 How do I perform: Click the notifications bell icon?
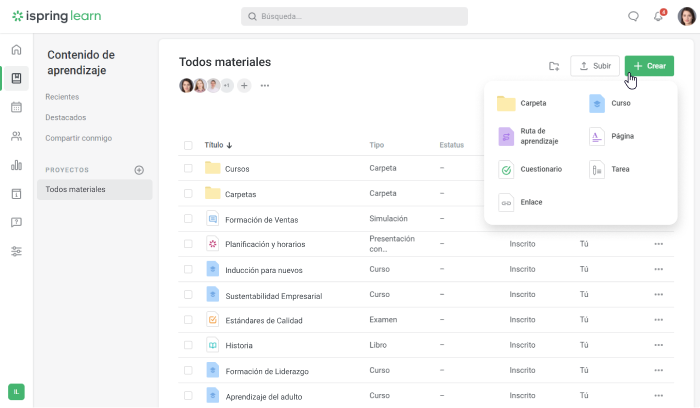[x=658, y=16]
